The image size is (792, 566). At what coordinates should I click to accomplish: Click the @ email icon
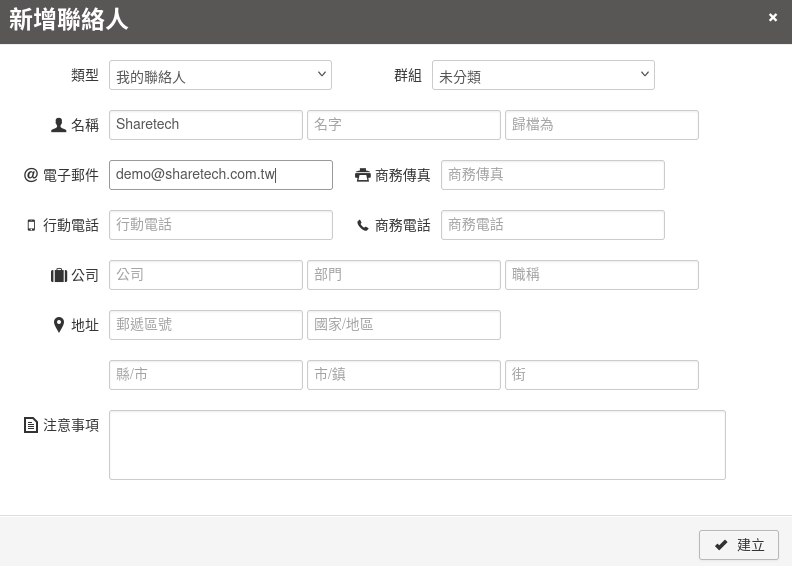pos(31,175)
